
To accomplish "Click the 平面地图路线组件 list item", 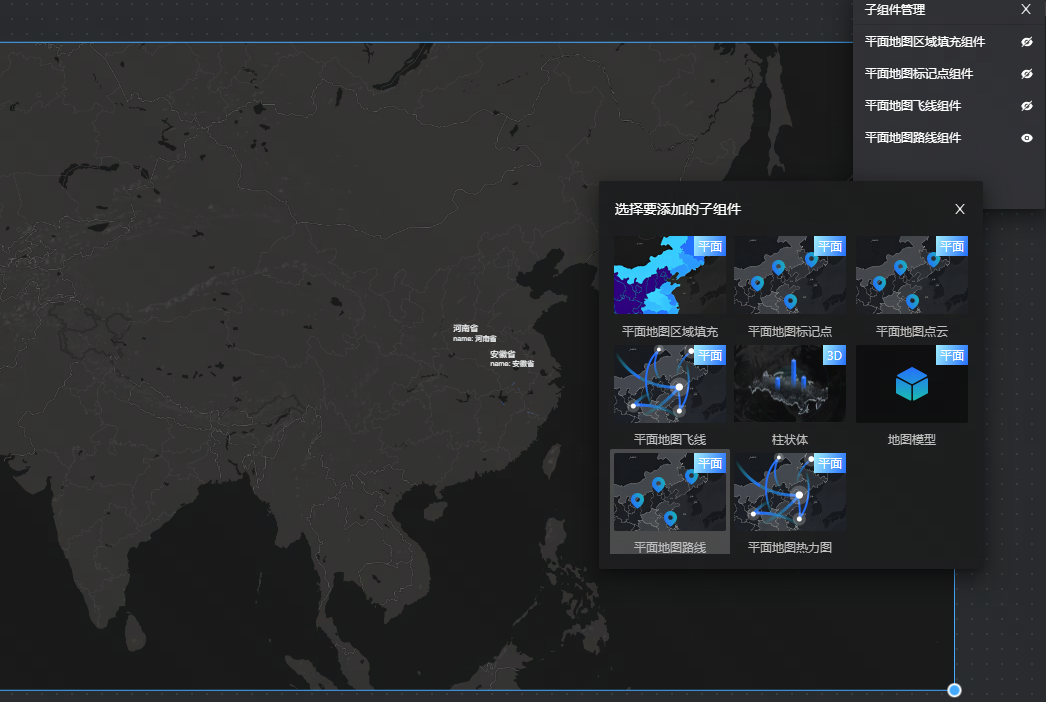I will (x=912, y=138).
